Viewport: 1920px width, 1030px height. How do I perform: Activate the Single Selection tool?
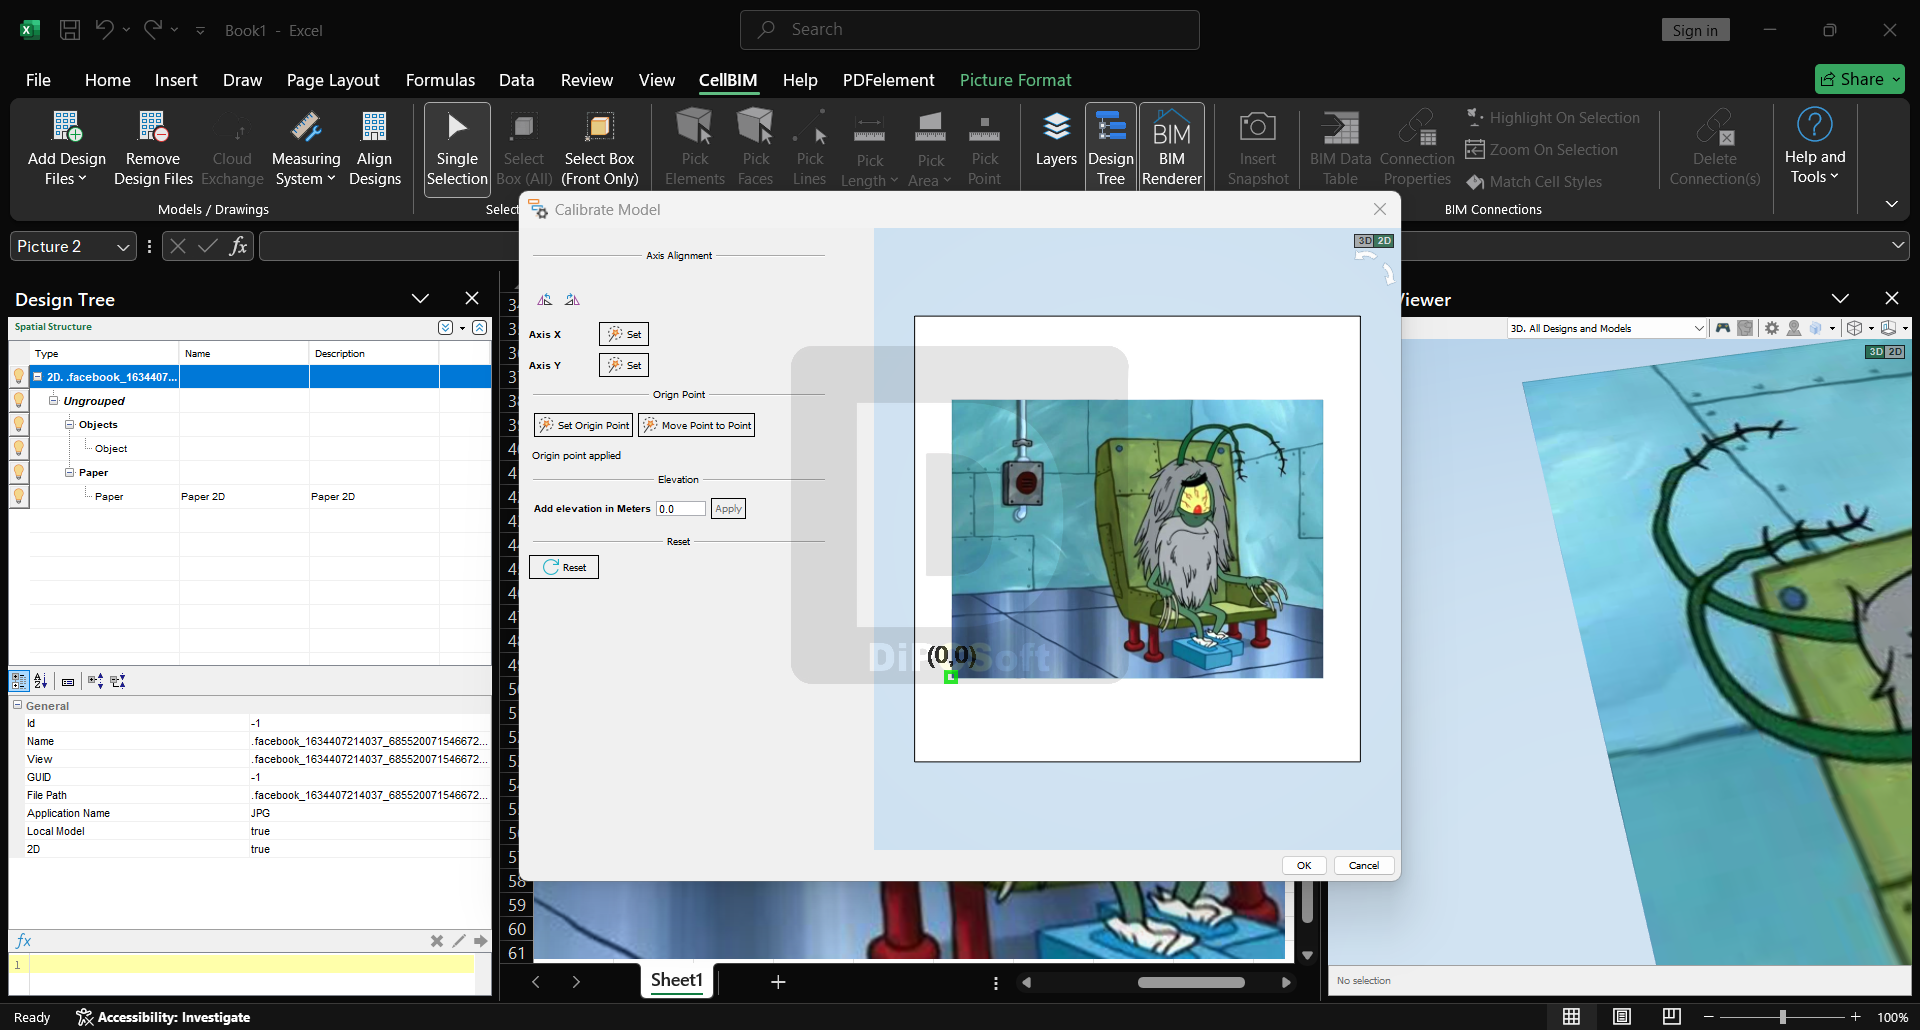(x=457, y=148)
